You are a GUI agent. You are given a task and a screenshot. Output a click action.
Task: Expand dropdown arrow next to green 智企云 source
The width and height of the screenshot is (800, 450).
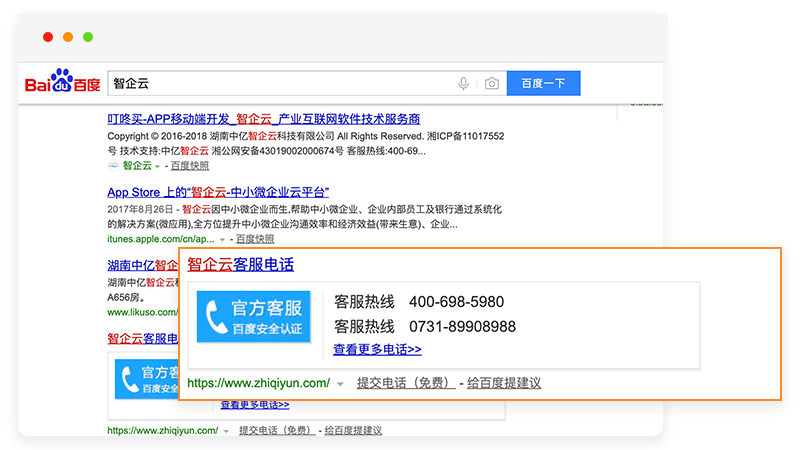pos(157,166)
